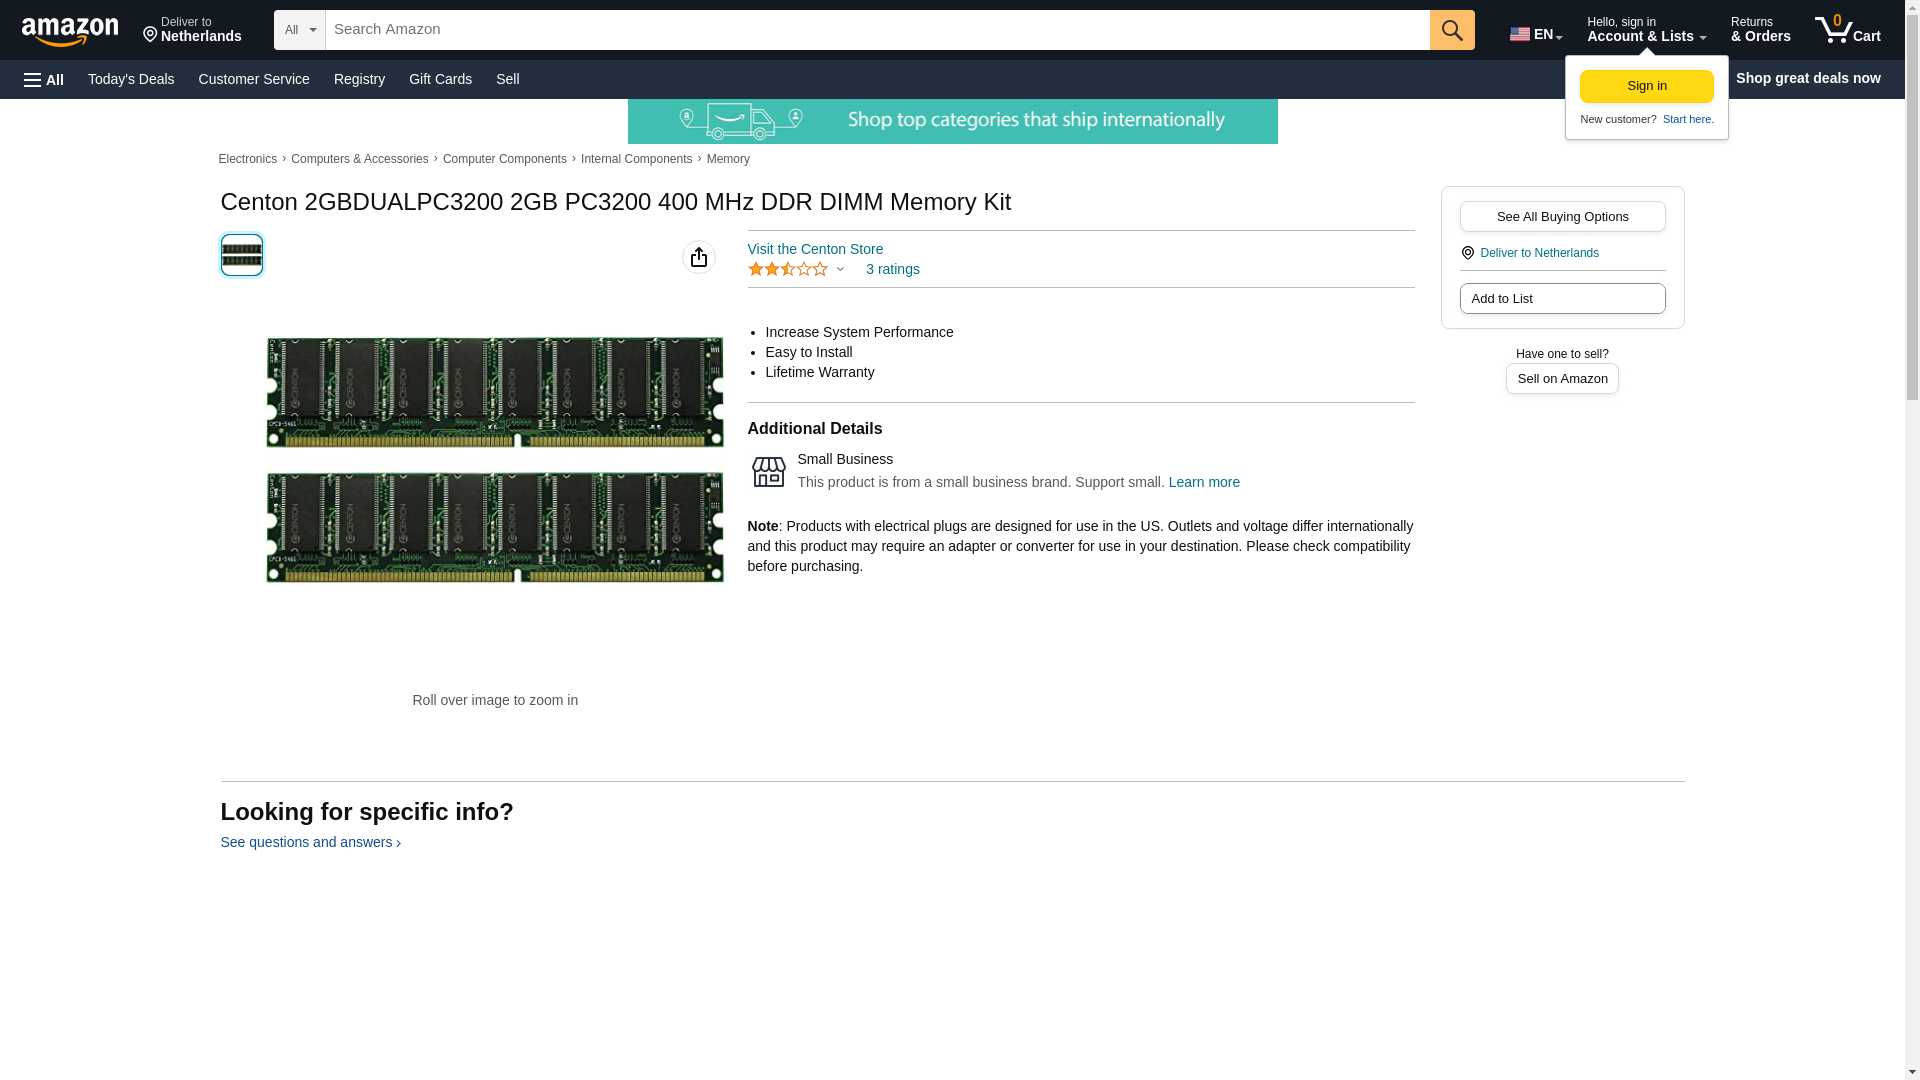Viewport: 1920px width, 1080px height.
Task: Click the share icon beside the product image
Action: 699,257
